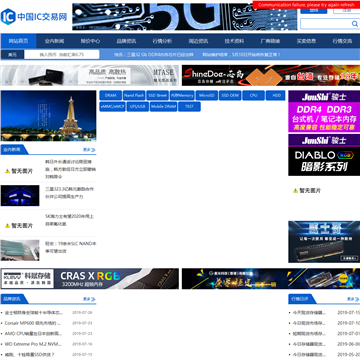Image resolution: width=360 pixels, height=360 pixels.
Task: Select the CPU category tab
Action: [254, 95]
